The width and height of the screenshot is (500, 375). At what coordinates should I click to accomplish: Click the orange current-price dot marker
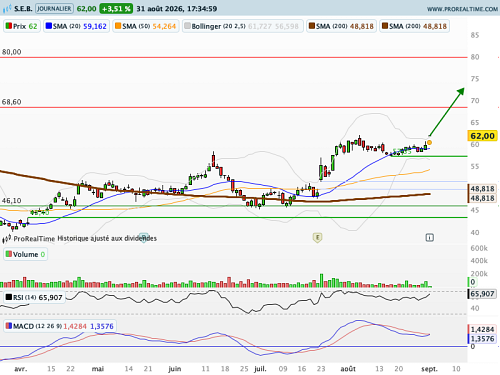(430, 143)
